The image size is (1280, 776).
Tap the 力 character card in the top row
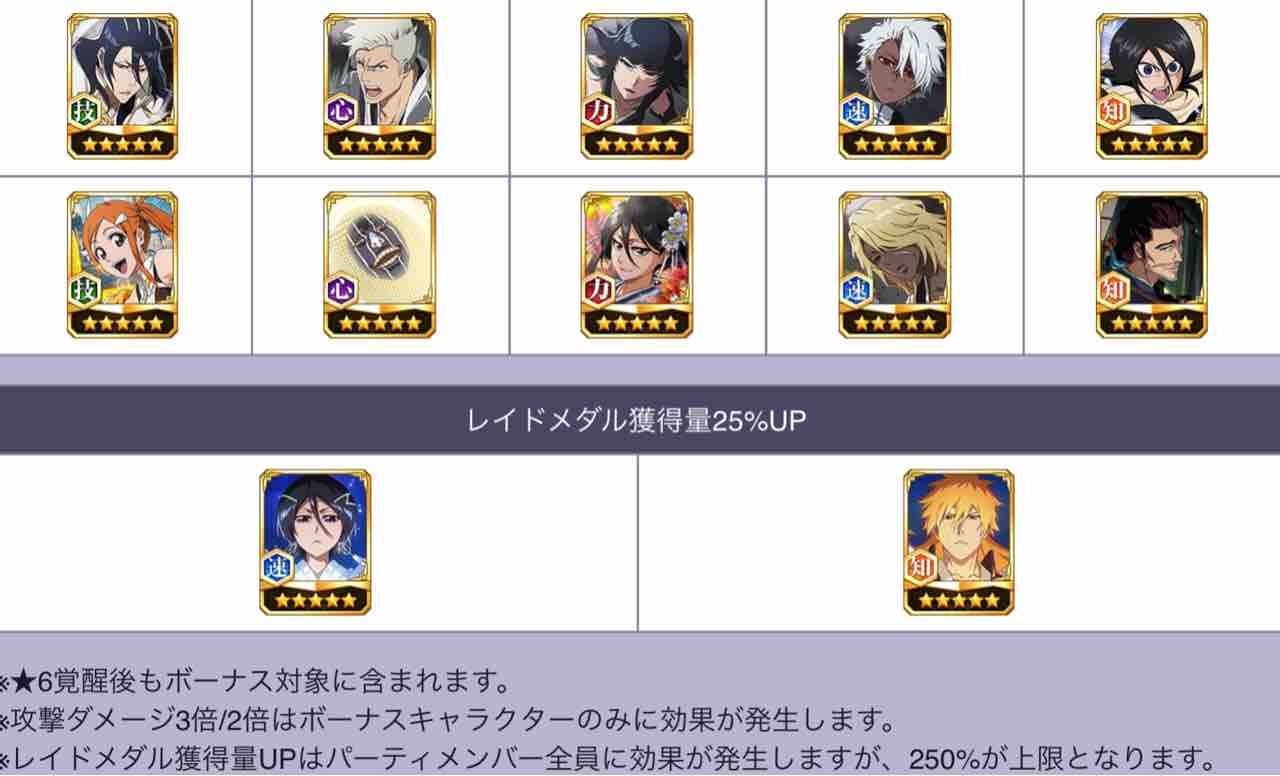click(x=637, y=86)
